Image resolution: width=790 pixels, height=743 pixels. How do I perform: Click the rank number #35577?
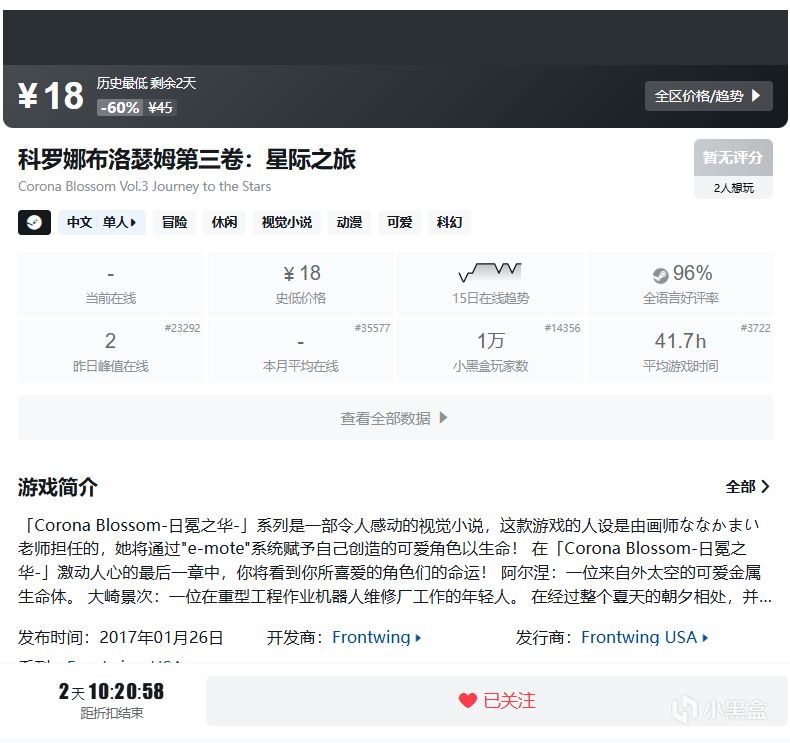(372, 328)
